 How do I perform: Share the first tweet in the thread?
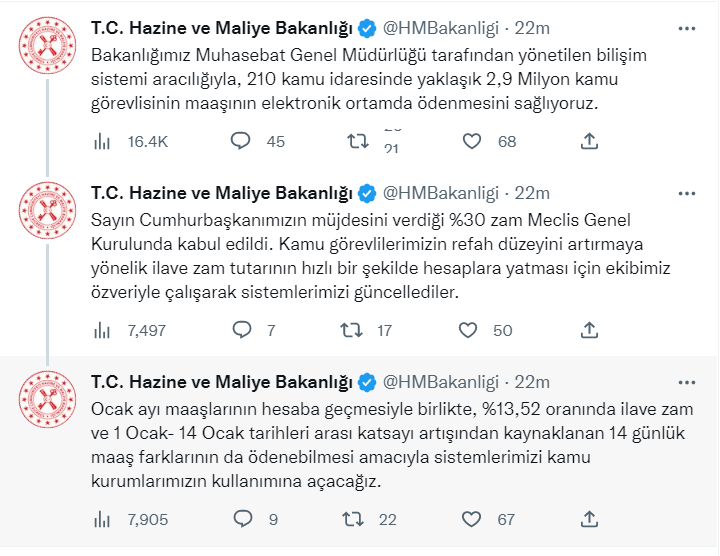(589, 142)
